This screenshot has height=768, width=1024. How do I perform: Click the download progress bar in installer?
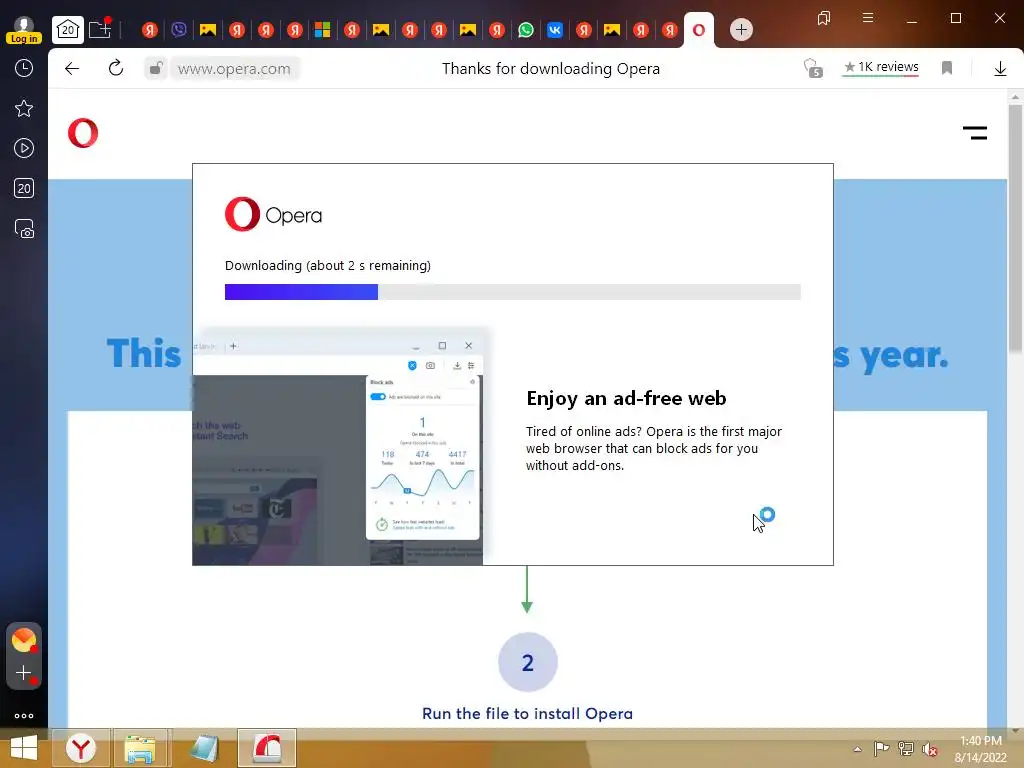click(513, 292)
